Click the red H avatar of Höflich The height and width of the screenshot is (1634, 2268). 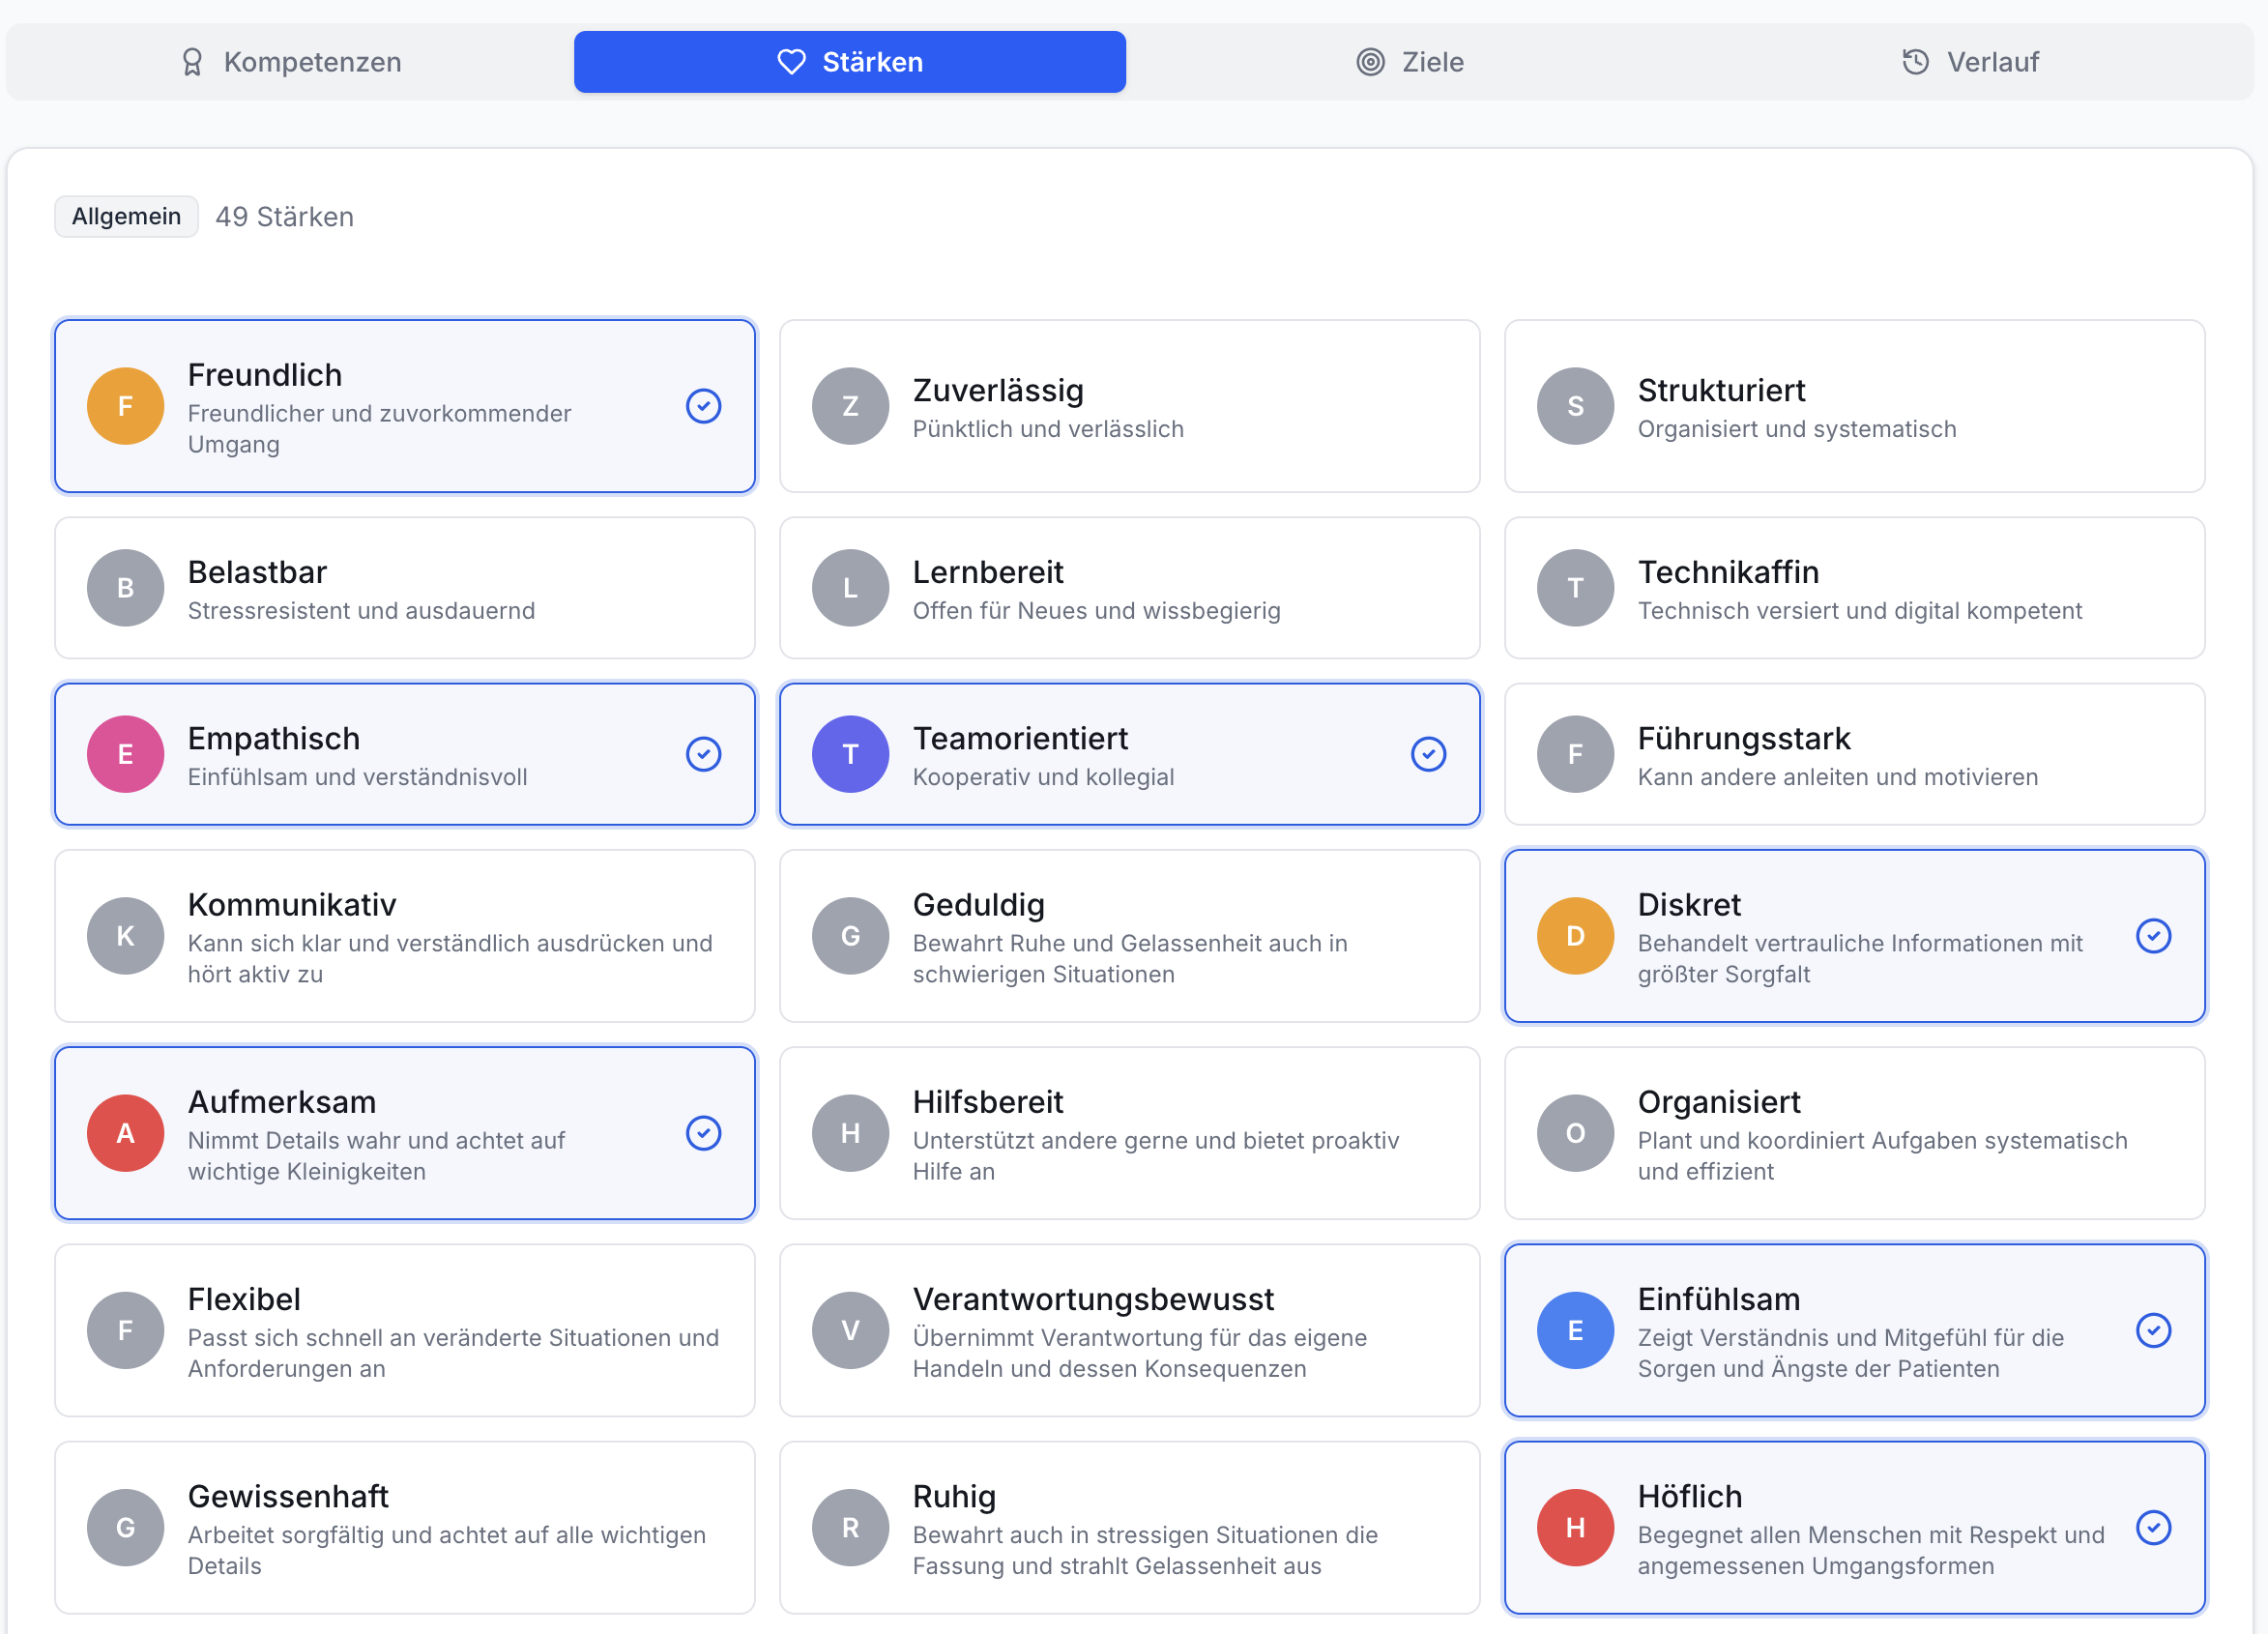coord(1575,1527)
